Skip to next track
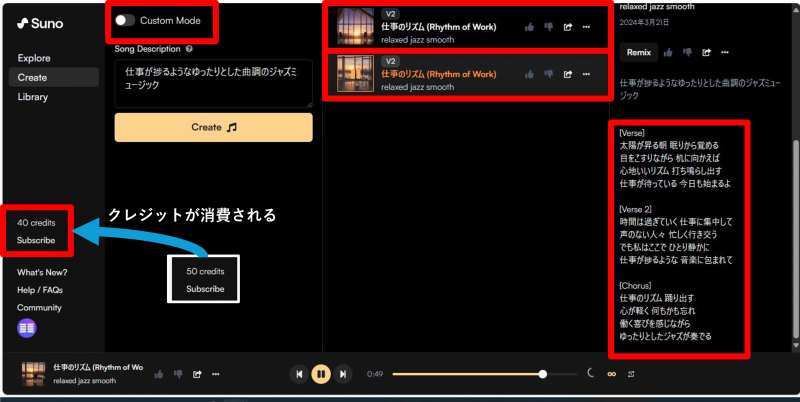The height and width of the screenshot is (402, 800). (x=343, y=374)
